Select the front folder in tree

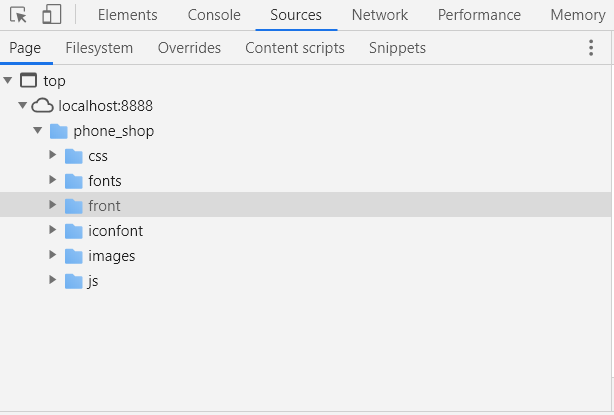[104, 206]
